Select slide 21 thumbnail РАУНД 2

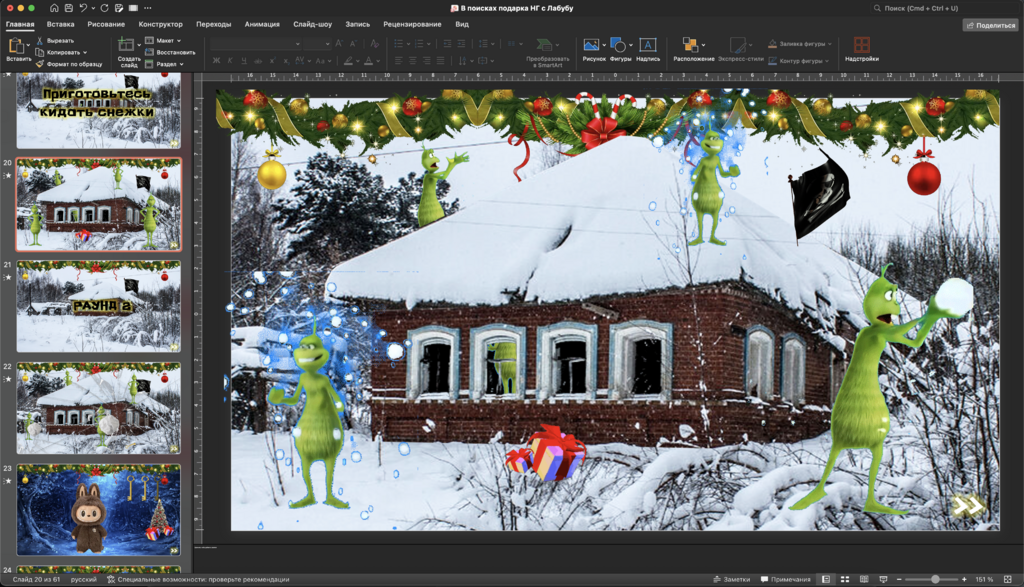99,306
